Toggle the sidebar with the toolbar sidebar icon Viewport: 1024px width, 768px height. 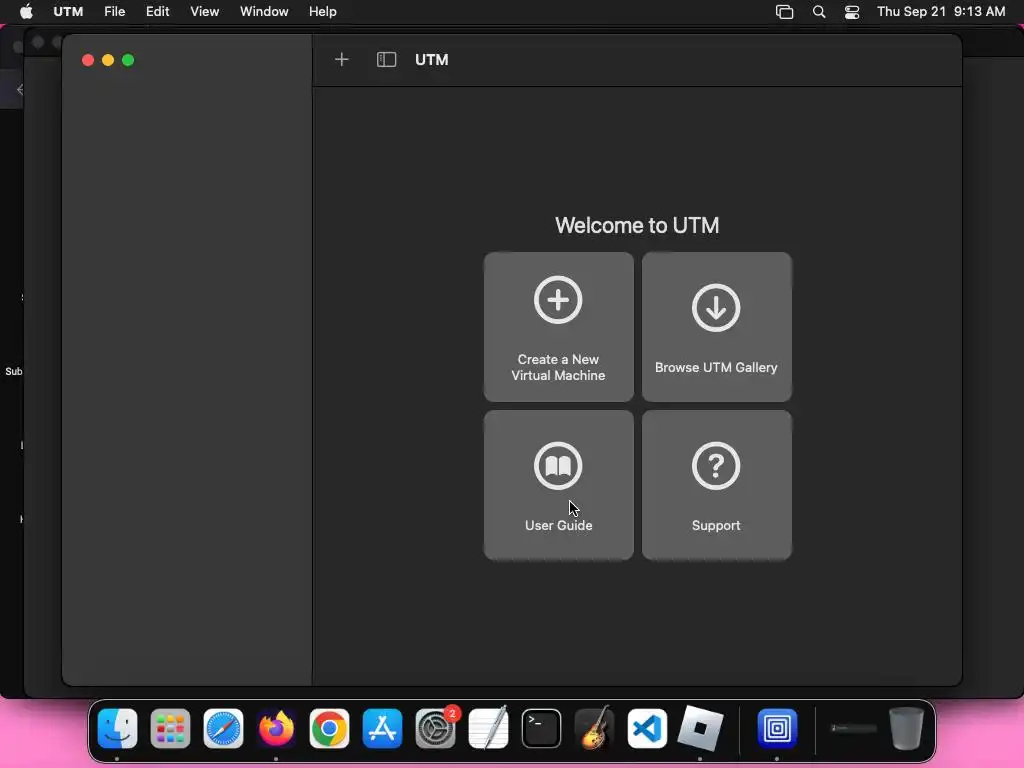click(x=387, y=60)
